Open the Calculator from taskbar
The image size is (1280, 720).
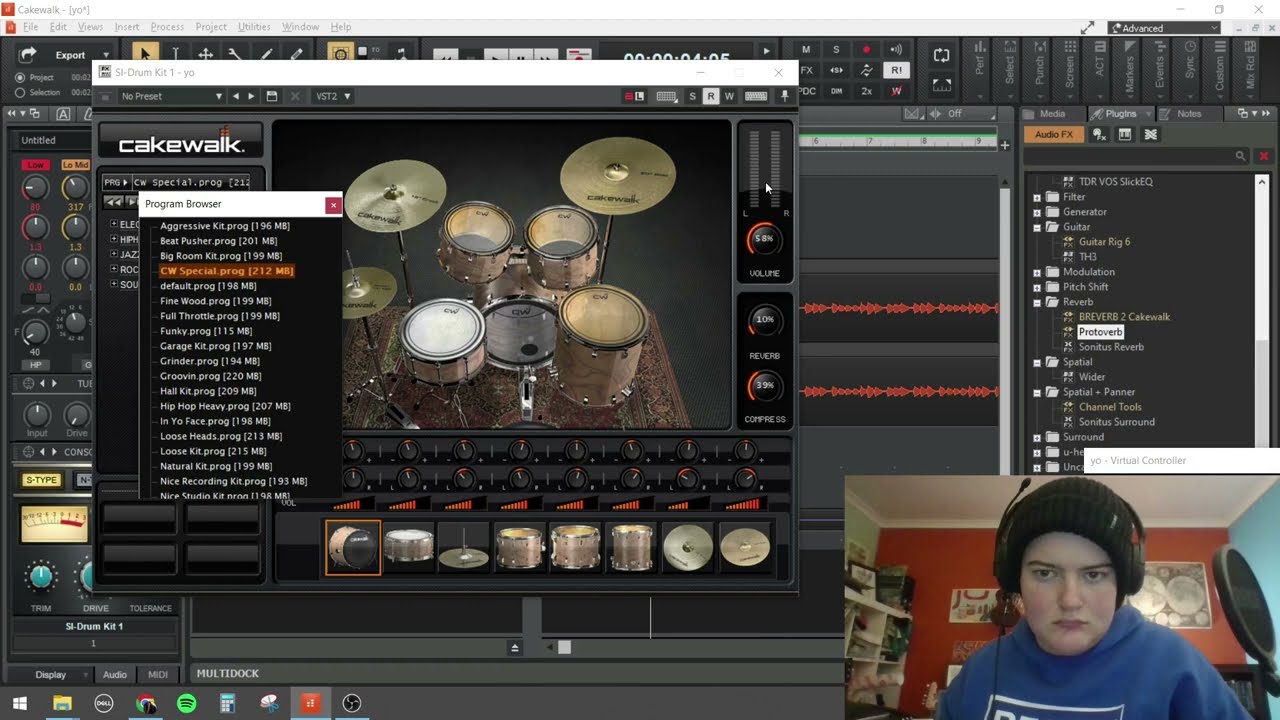(x=227, y=703)
